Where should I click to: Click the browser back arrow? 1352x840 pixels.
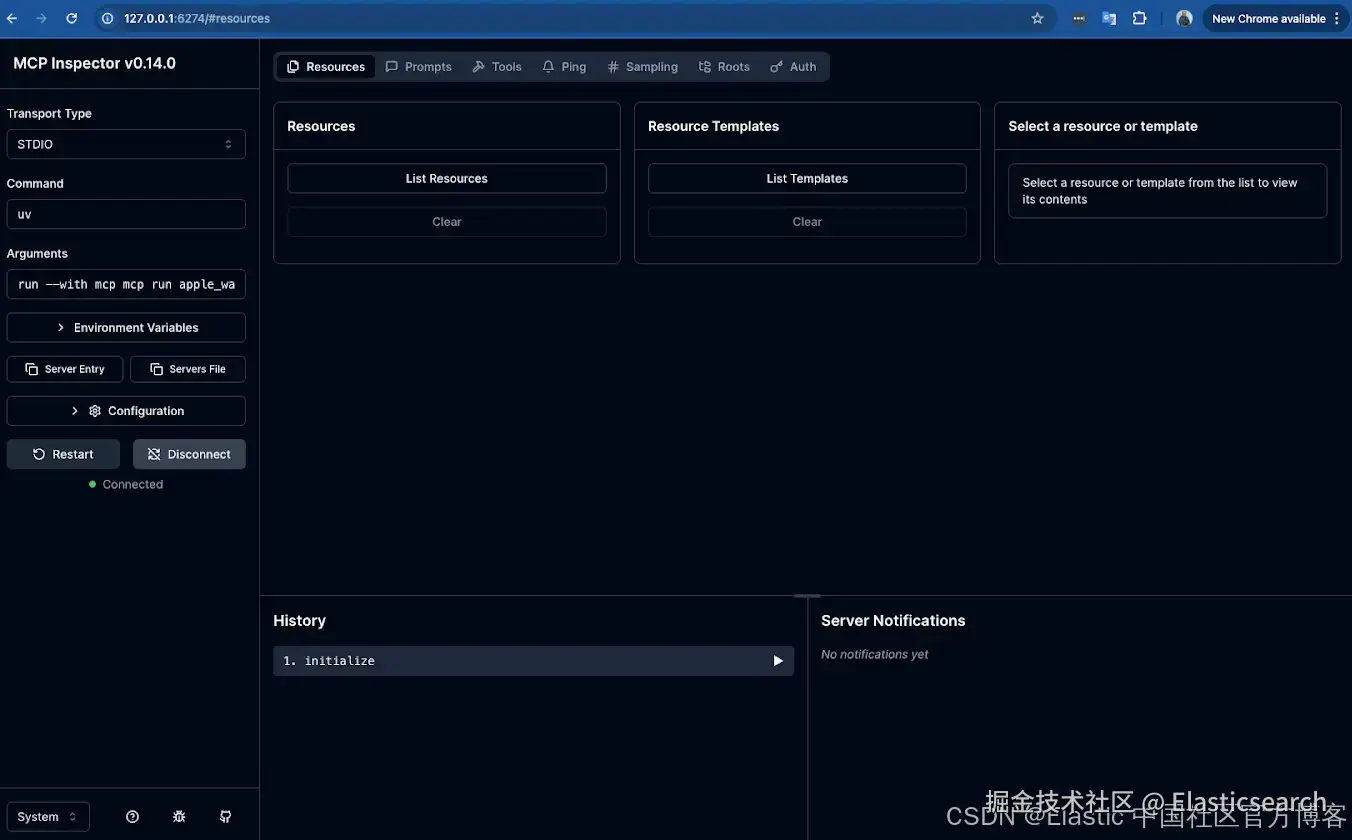pos(12,18)
